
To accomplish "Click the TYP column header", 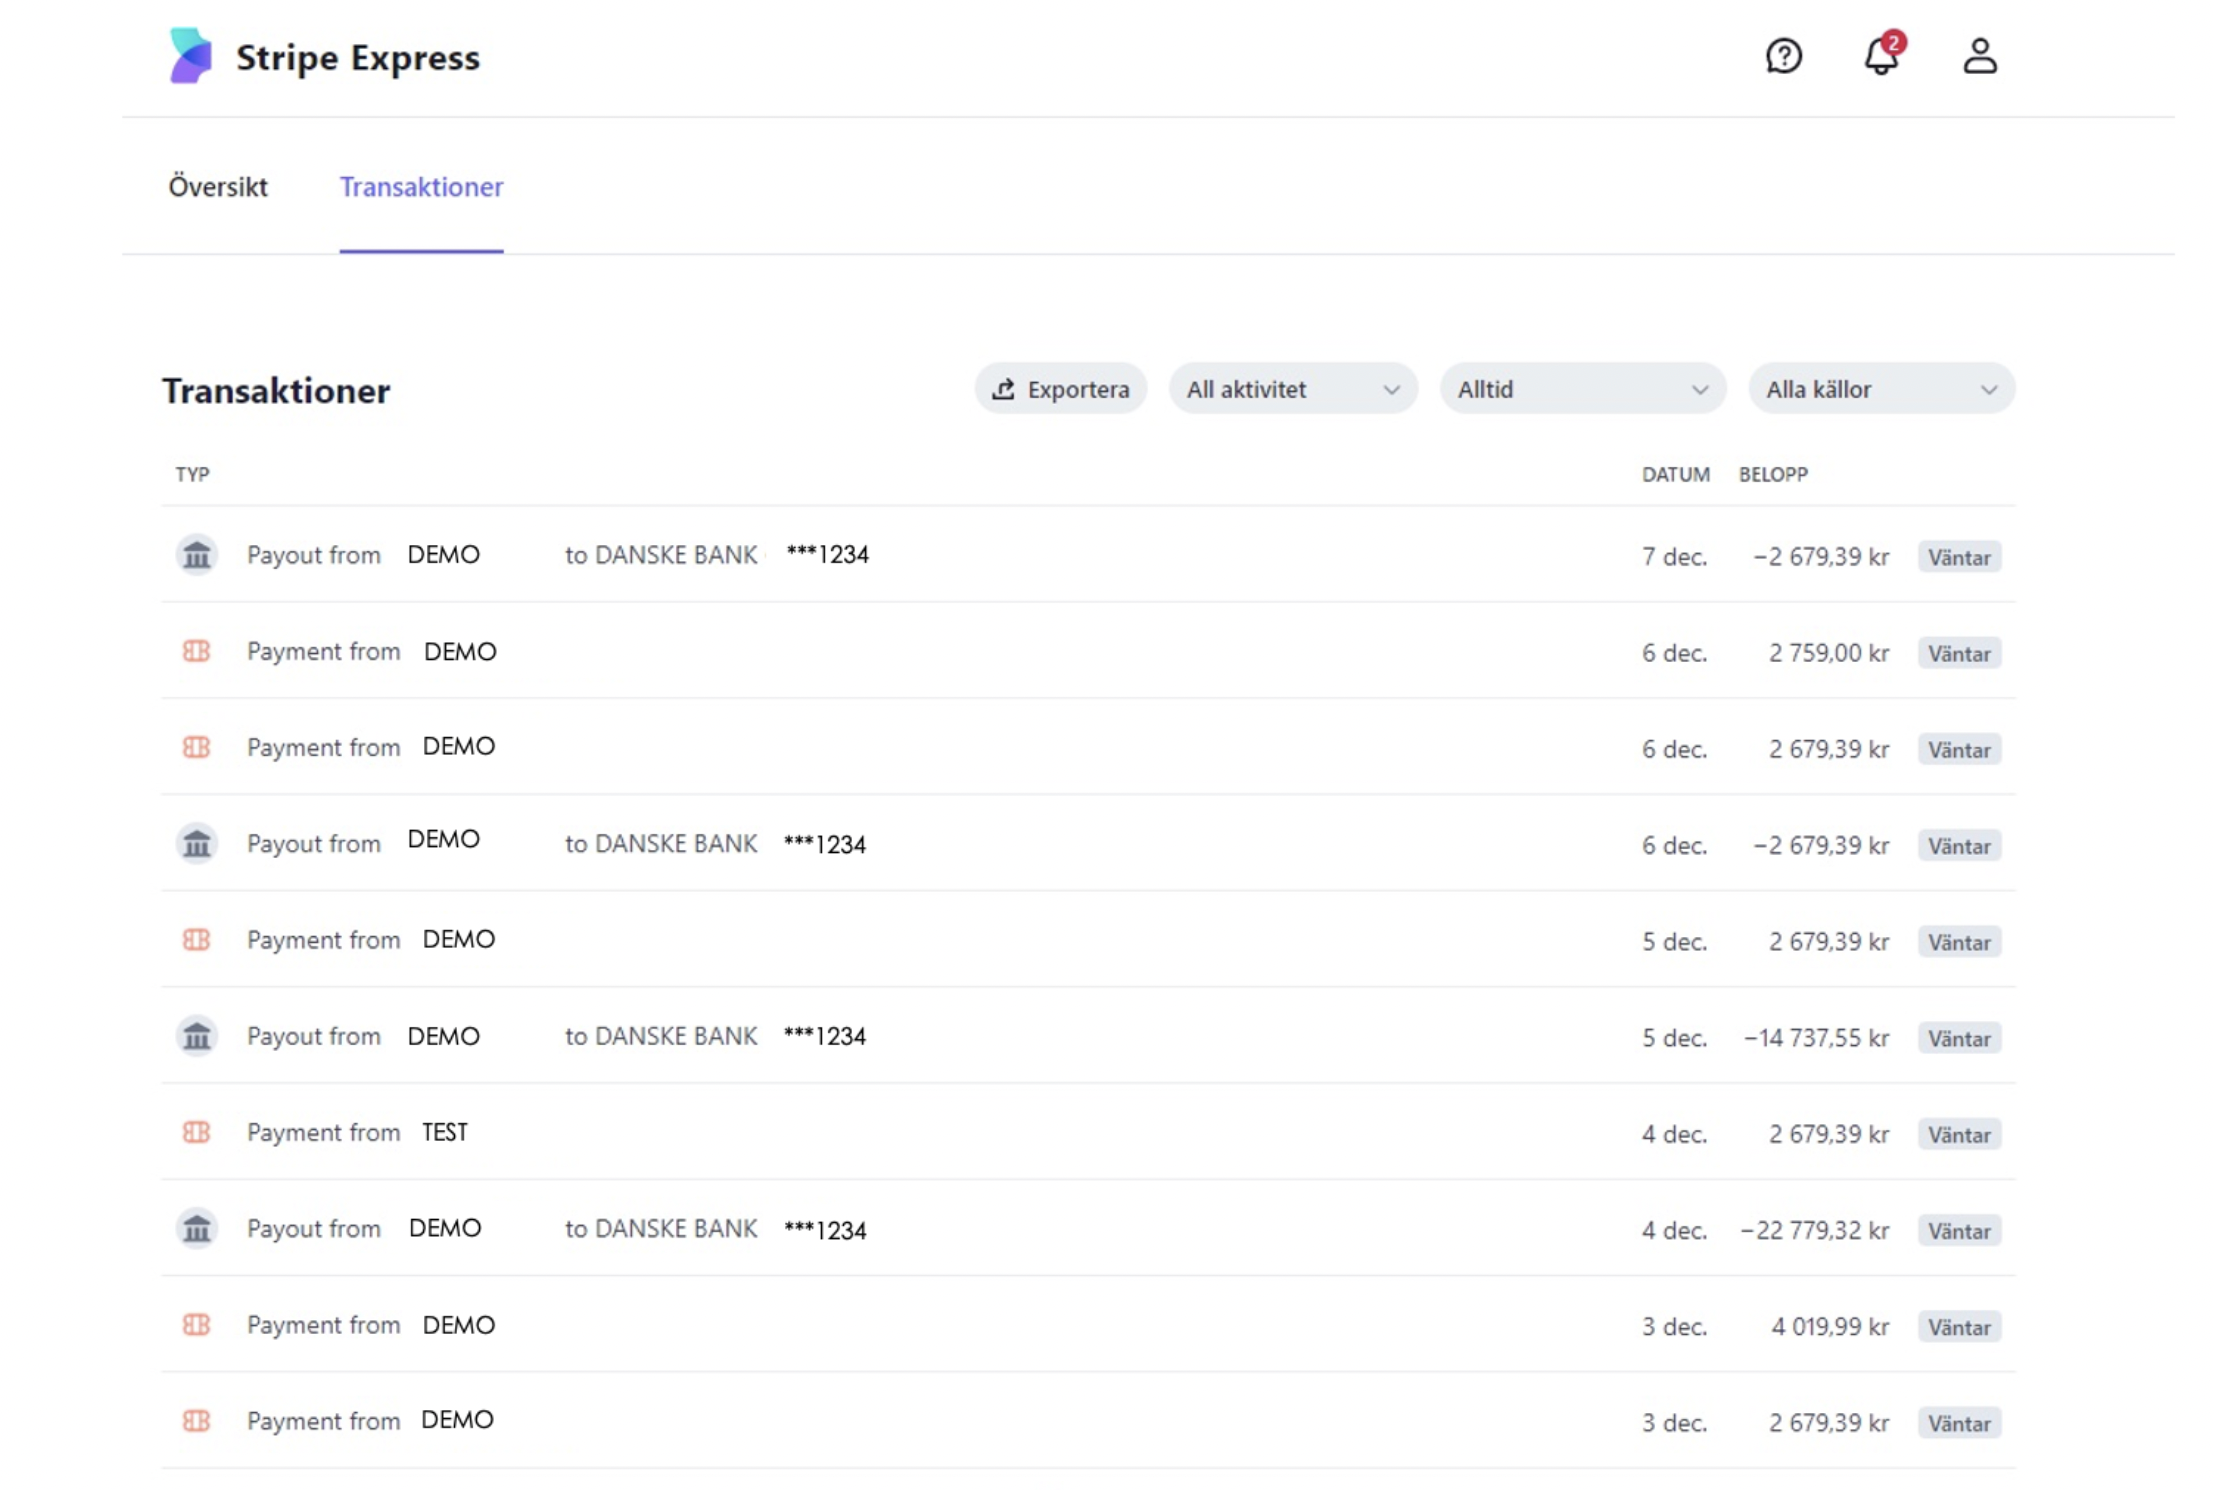I will pos(193,474).
